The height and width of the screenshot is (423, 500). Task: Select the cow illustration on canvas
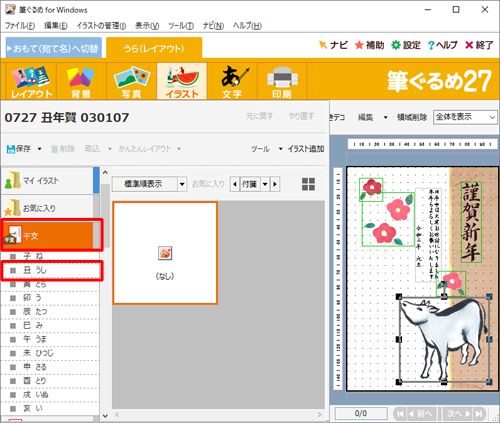pyautogui.click(x=444, y=339)
